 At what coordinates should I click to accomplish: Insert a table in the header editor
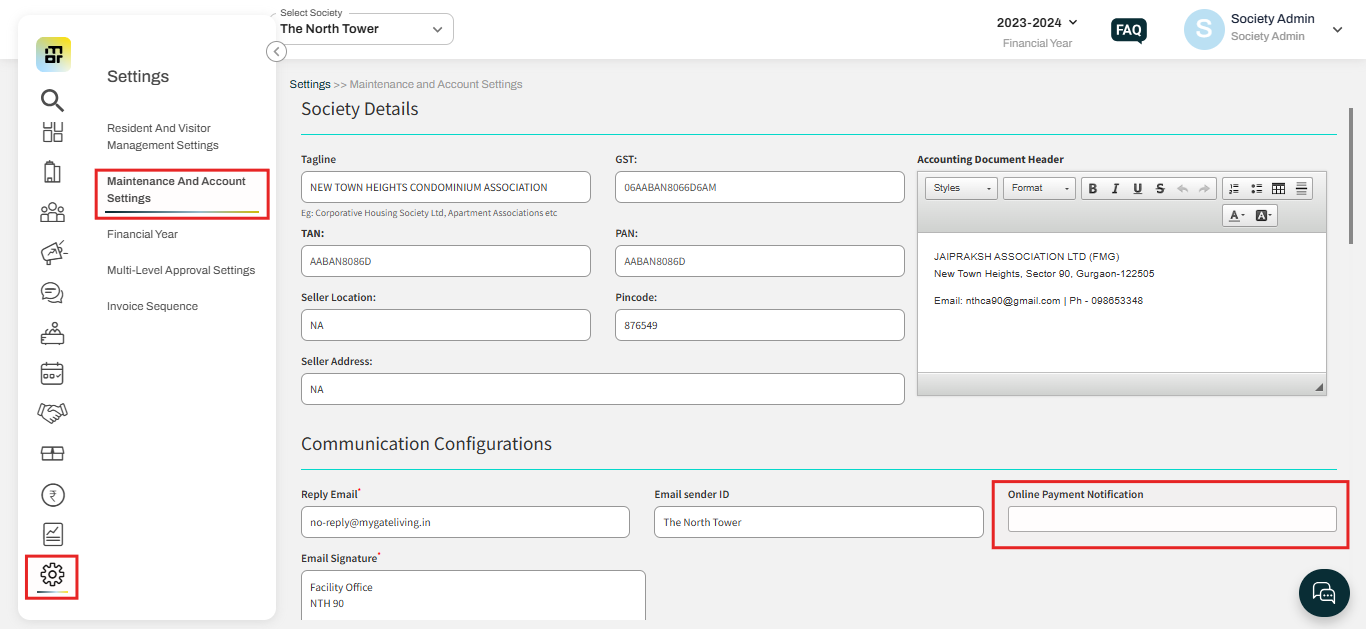coord(1279,188)
